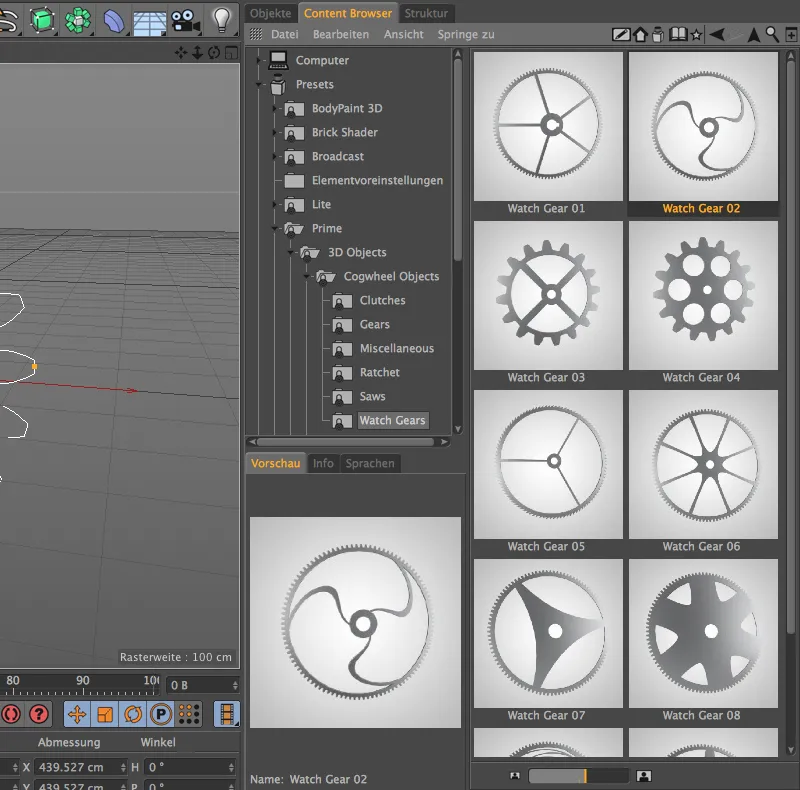
Task: Click the viewport move camera icon
Action: pyautogui.click(x=181, y=53)
